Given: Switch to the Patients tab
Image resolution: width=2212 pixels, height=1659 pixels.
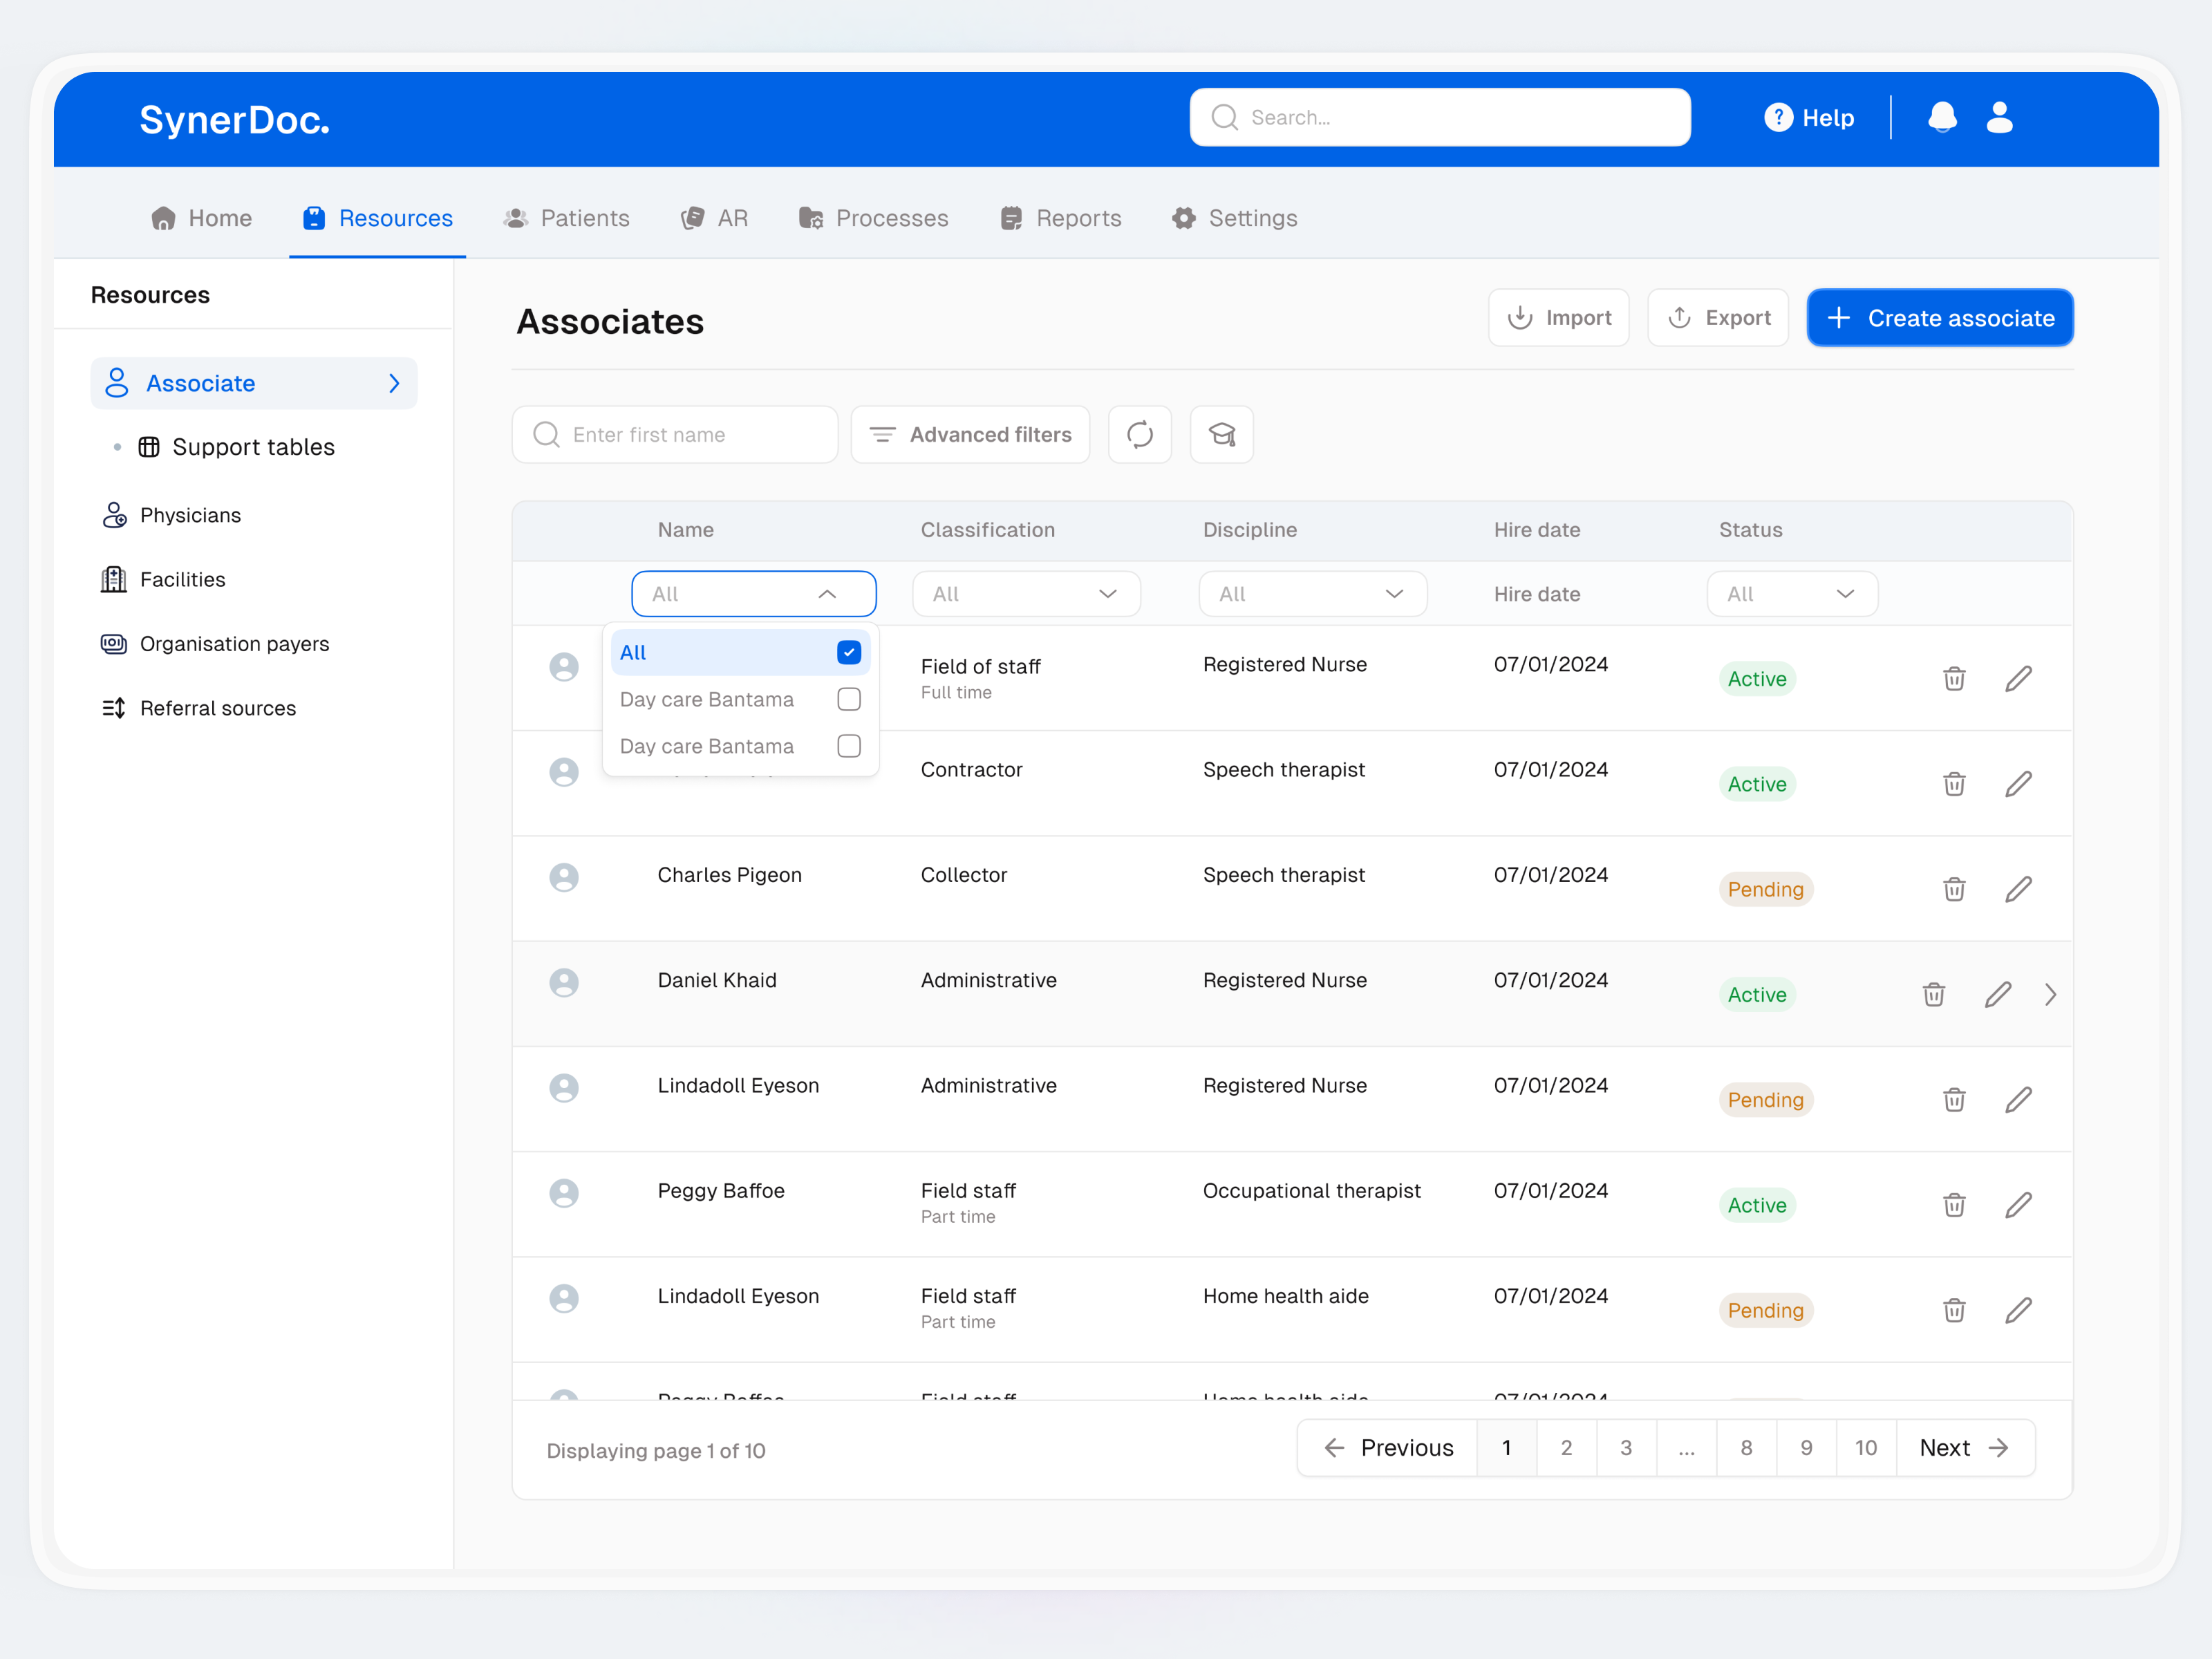Looking at the screenshot, I should pyautogui.click(x=567, y=218).
